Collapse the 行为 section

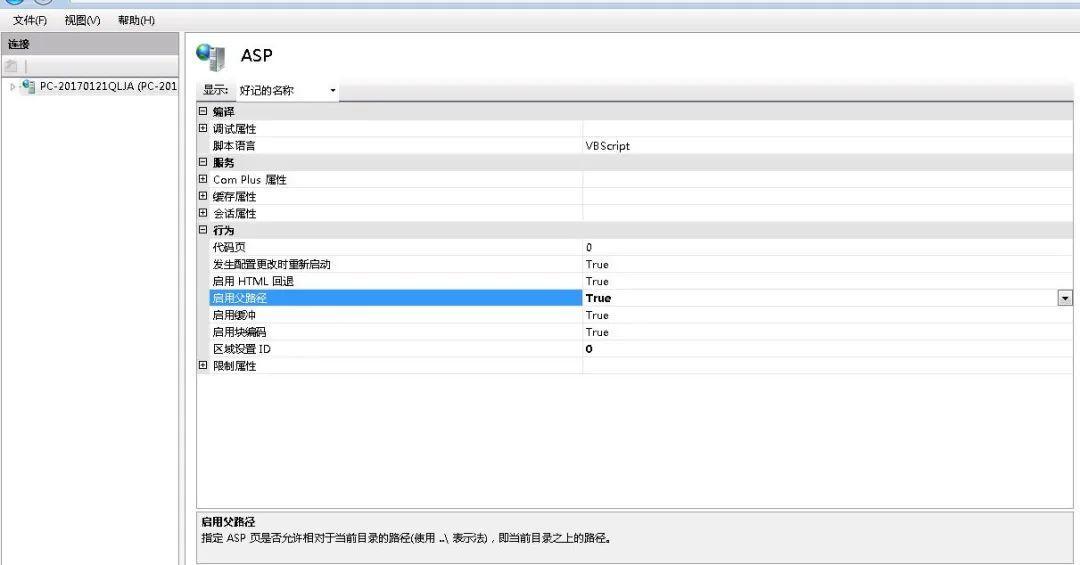coord(202,230)
